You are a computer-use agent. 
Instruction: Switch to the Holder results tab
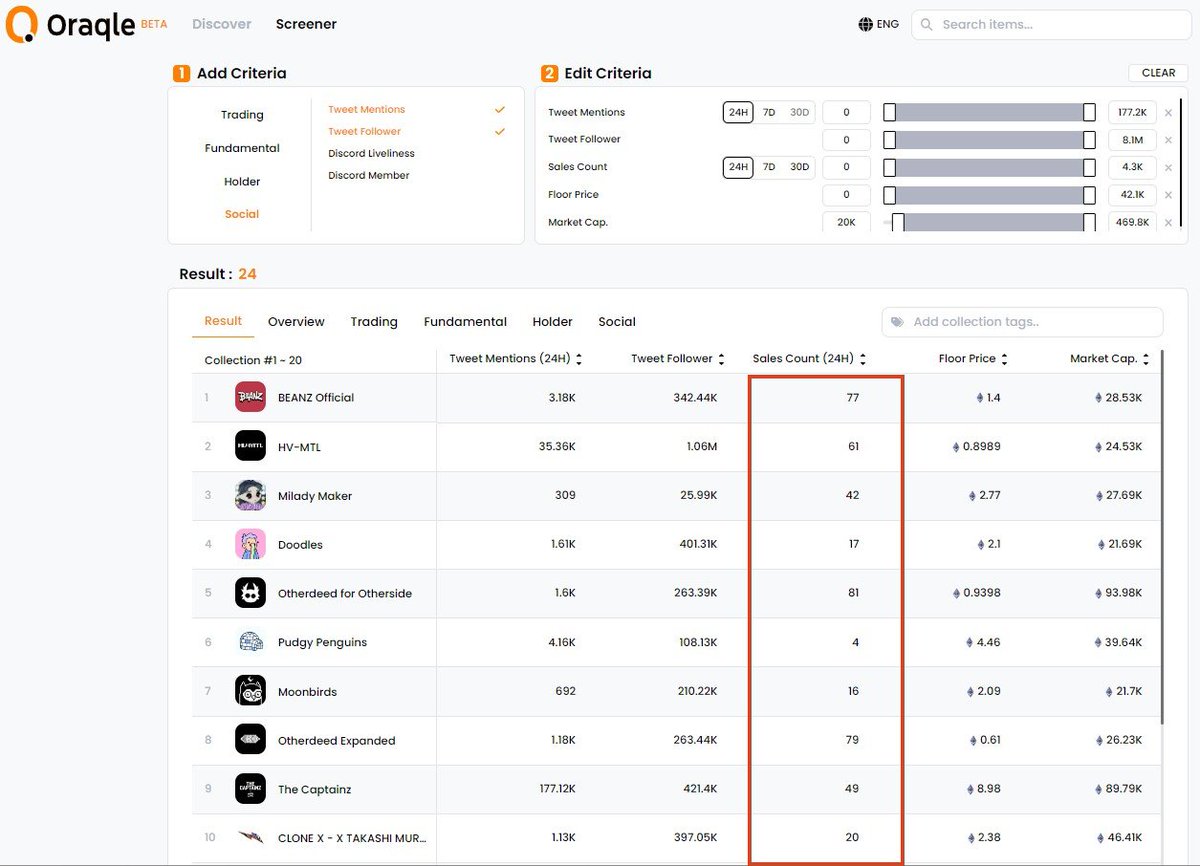point(552,322)
